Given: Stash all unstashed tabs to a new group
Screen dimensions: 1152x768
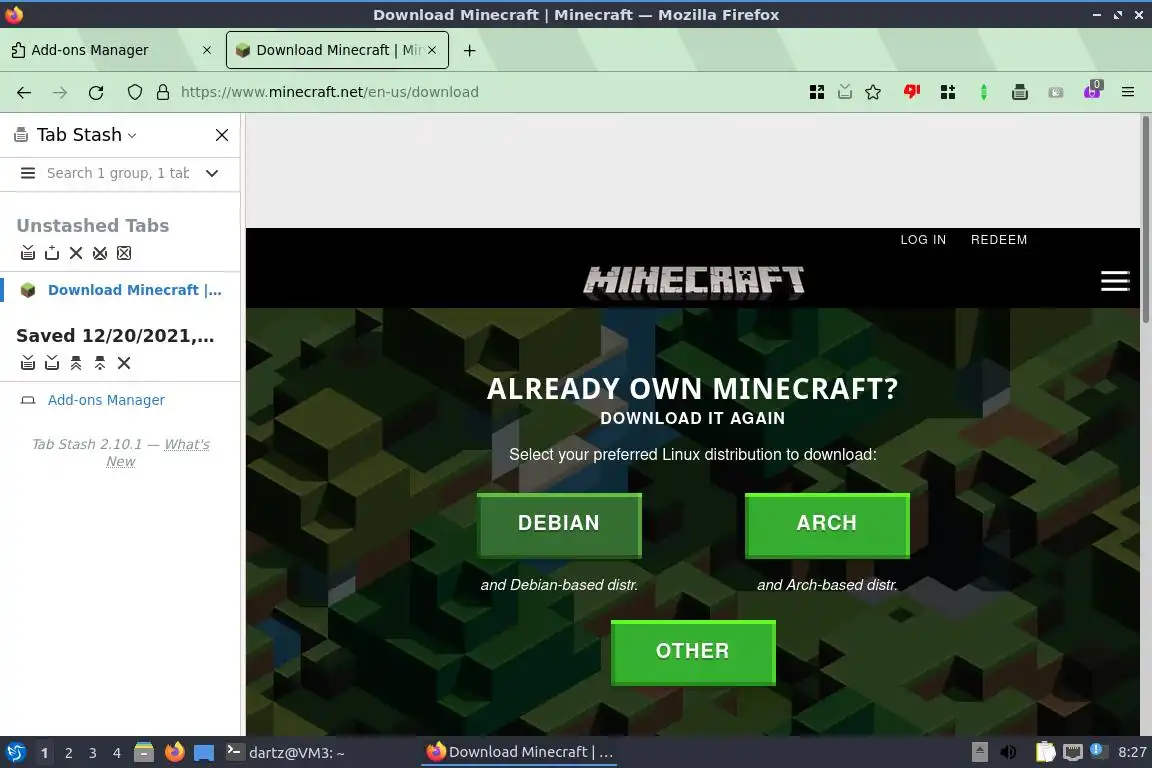Looking at the screenshot, I should (x=28, y=253).
